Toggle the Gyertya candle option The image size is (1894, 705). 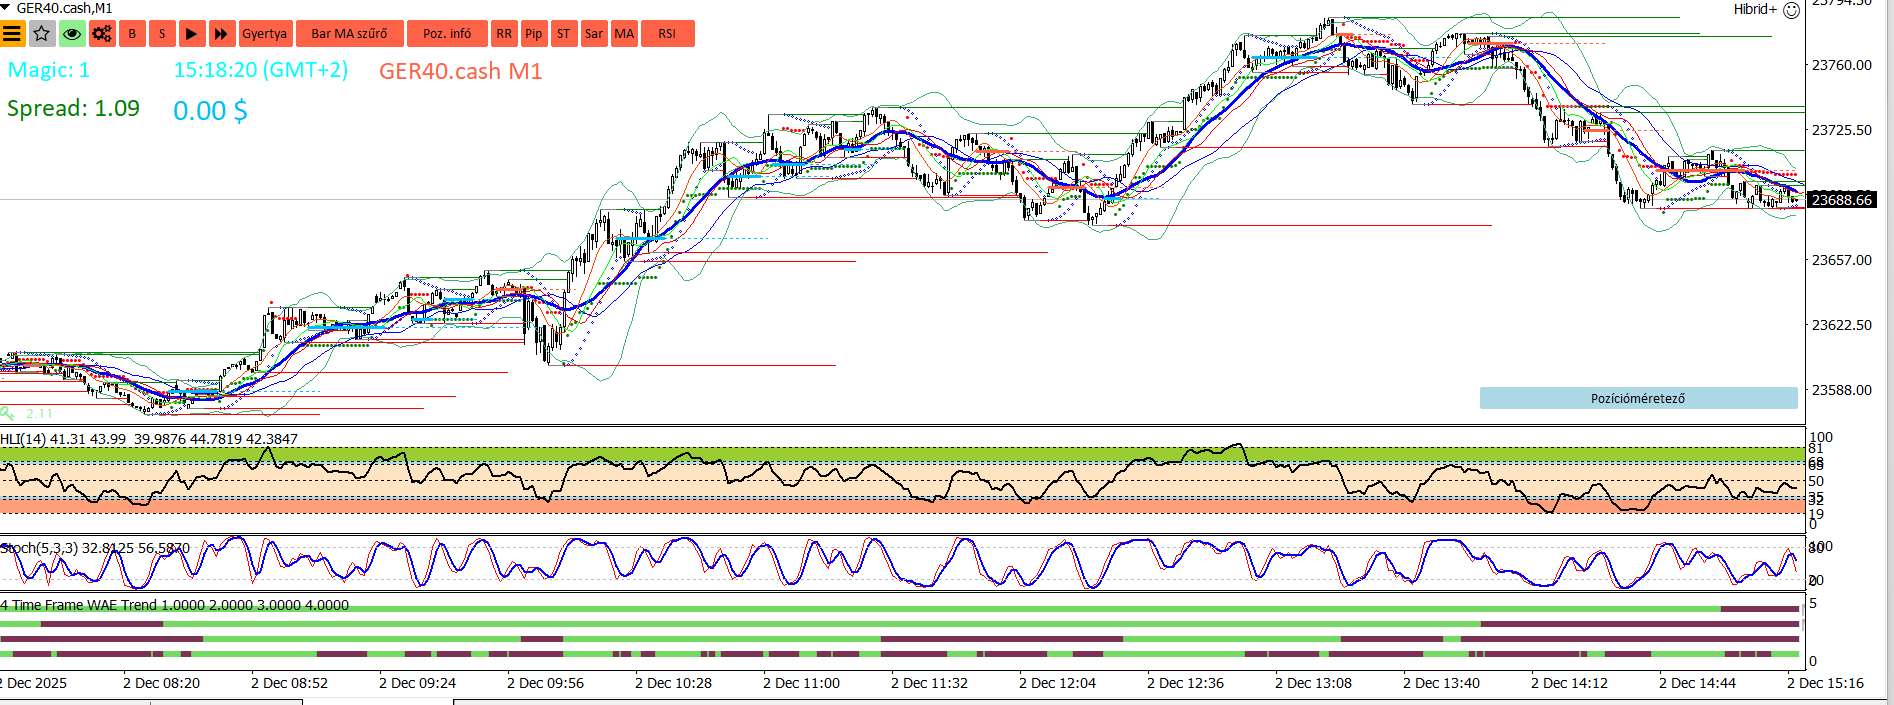(265, 34)
